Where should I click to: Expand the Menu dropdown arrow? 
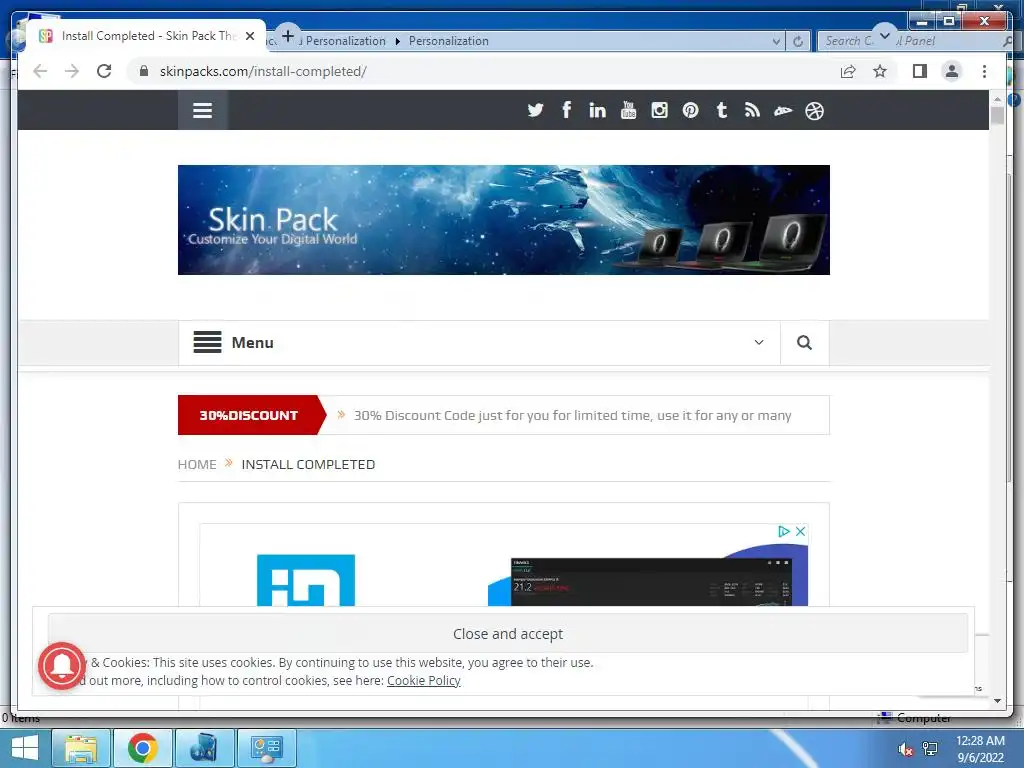pos(759,342)
